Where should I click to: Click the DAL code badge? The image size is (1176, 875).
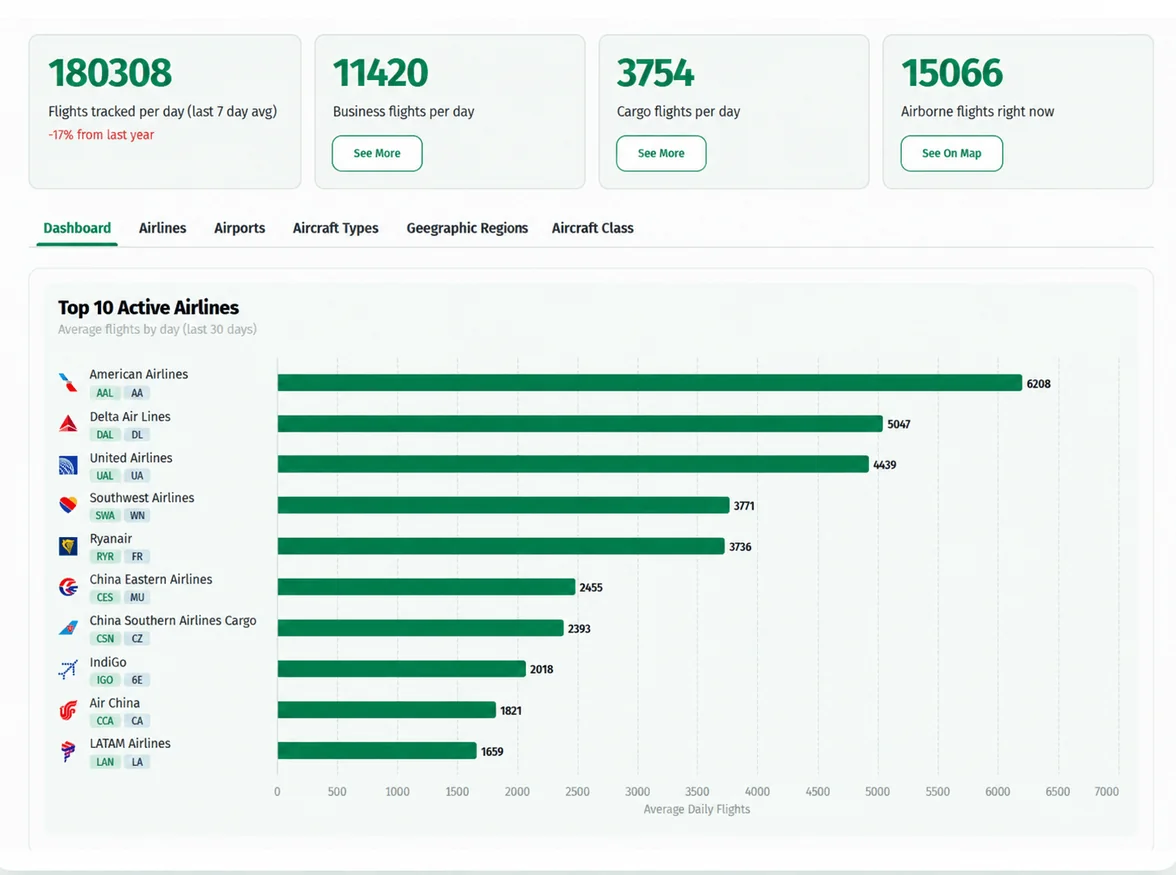click(105, 435)
